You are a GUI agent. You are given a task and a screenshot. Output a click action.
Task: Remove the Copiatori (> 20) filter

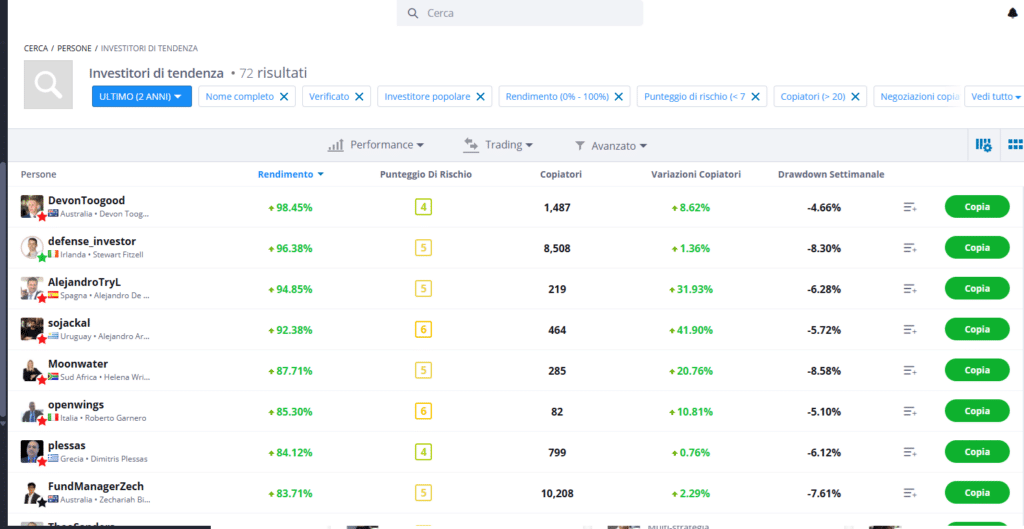pyautogui.click(x=855, y=96)
